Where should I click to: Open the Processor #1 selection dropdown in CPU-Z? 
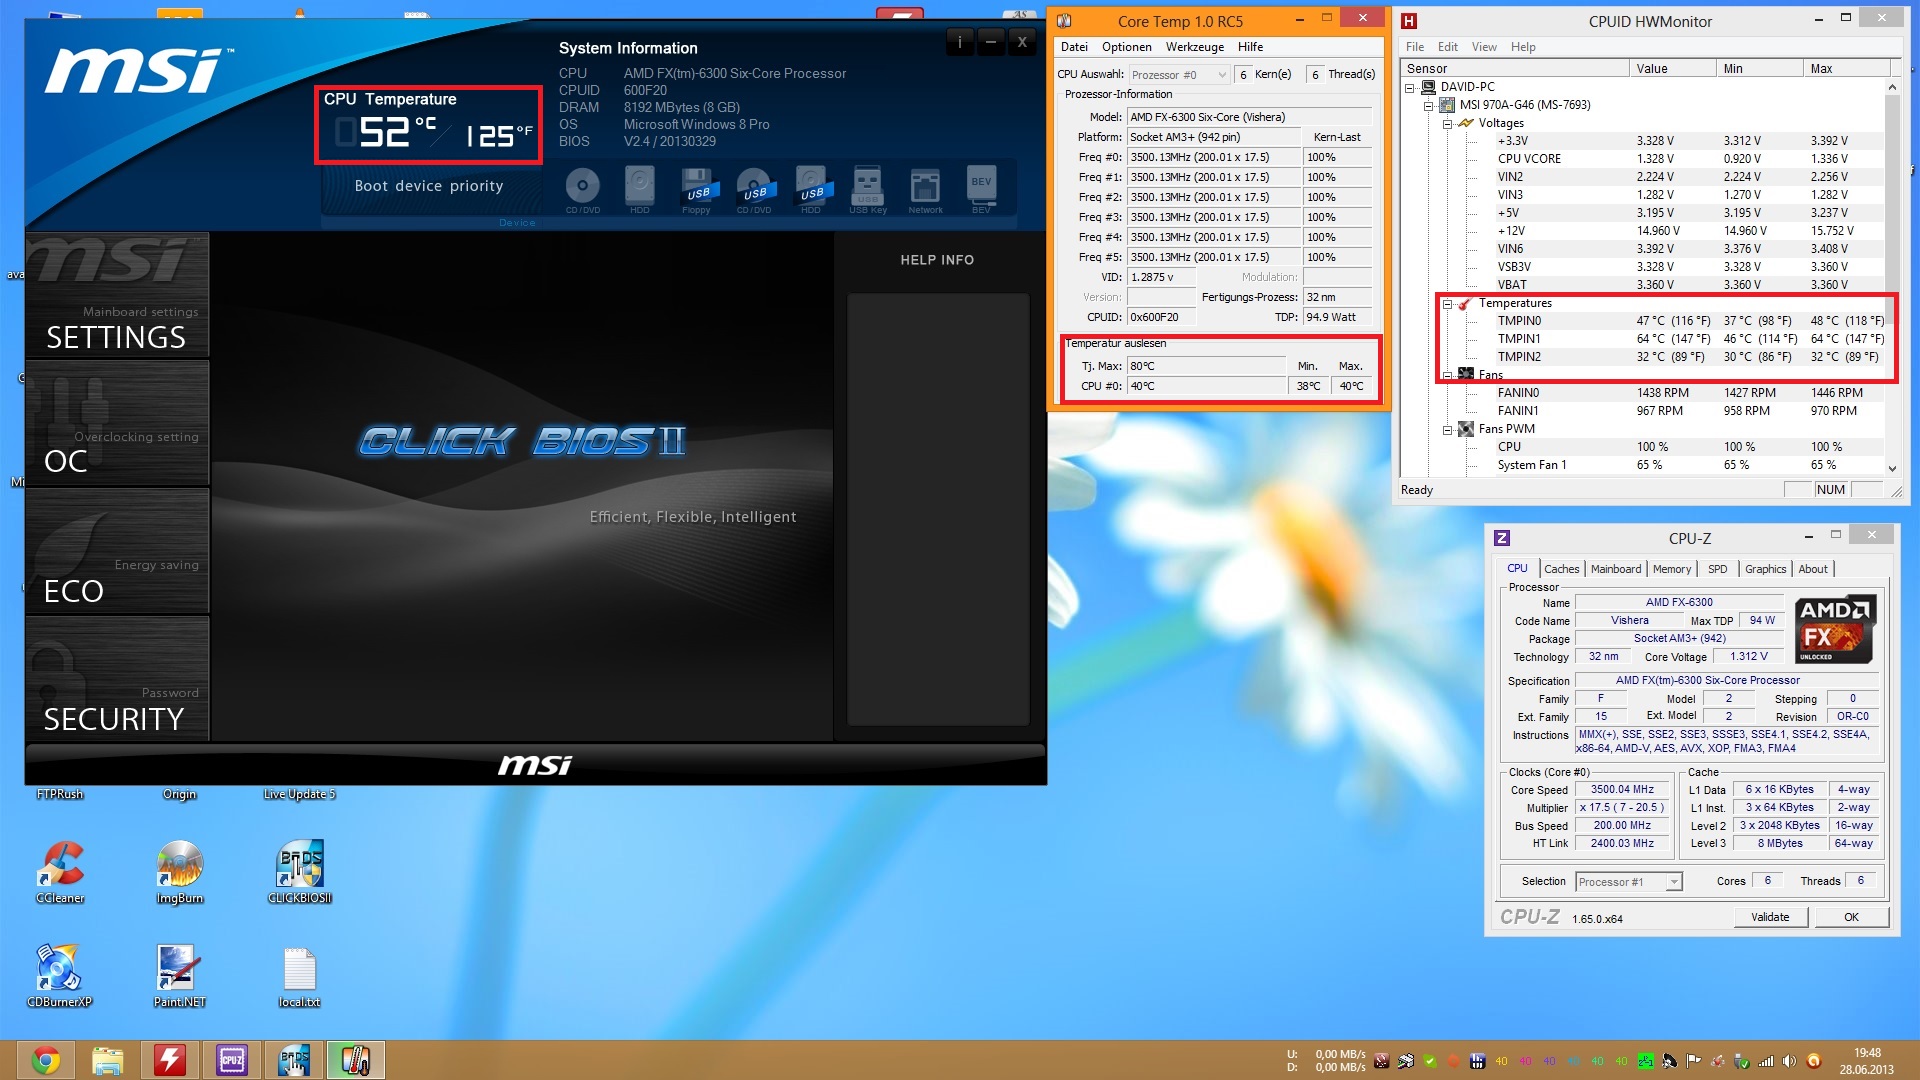[x=1629, y=882]
